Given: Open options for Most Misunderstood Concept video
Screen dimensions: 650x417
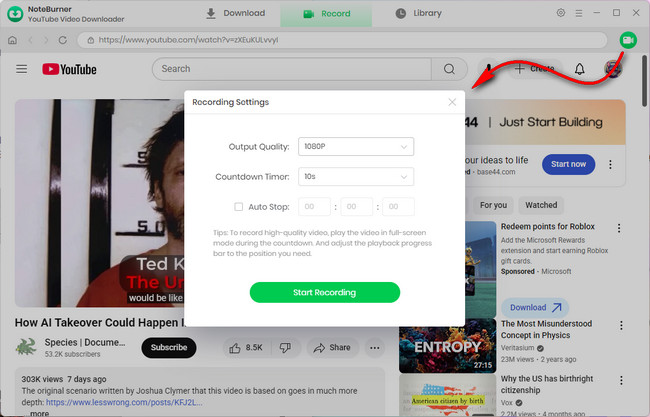Looking at the screenshot, I should point(621,325).
